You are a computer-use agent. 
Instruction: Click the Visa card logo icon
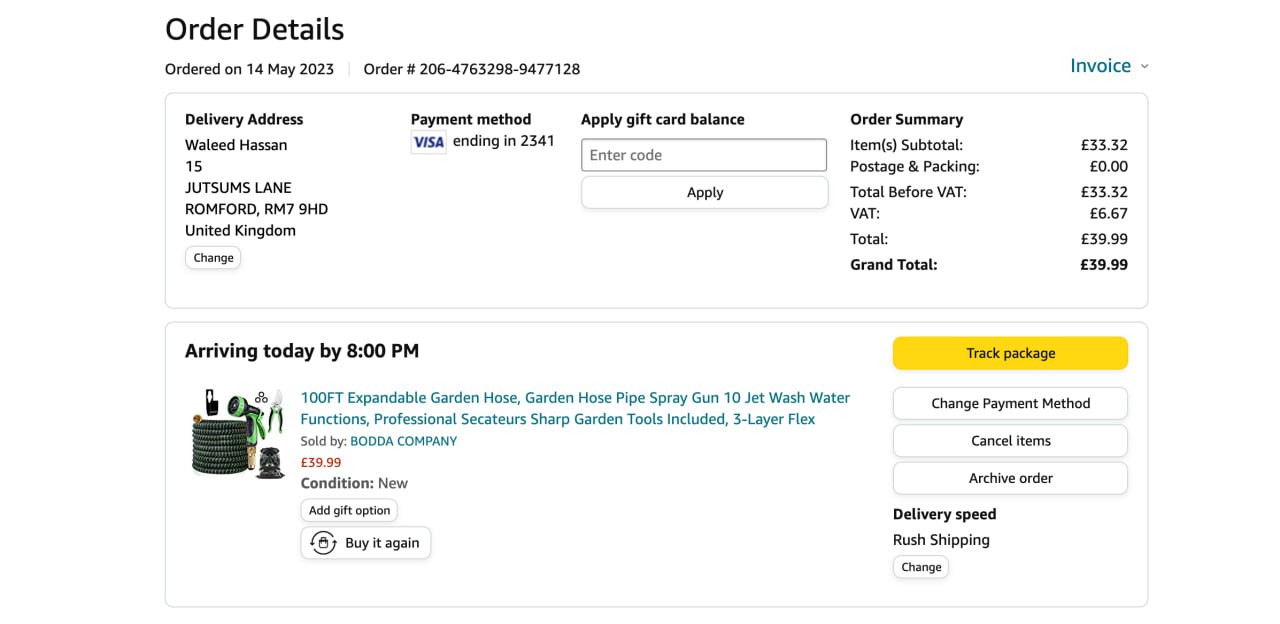click(428, 142)
